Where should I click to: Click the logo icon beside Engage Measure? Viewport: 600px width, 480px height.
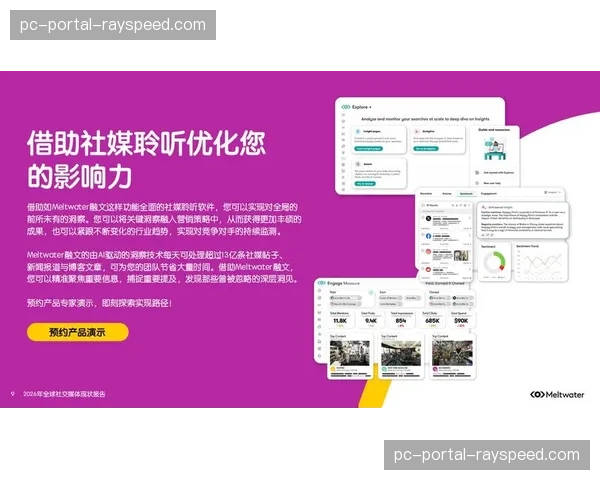(x=321, y=283)
